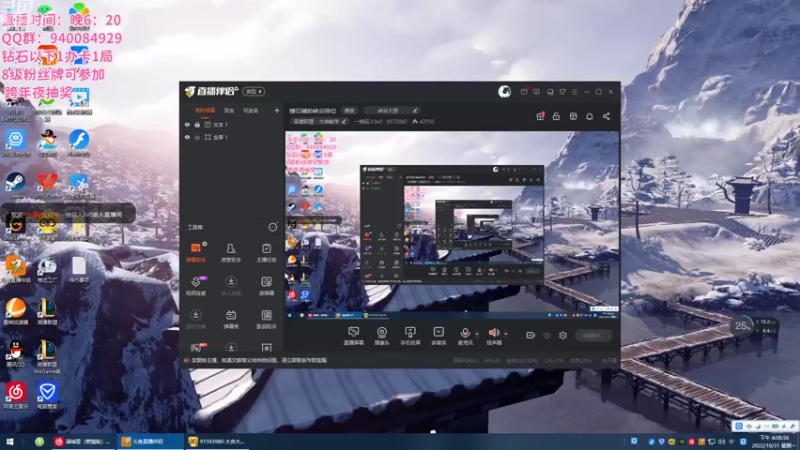Image resolution: width=800 pixels, height=450 pixels.
Task: Click the stream preview canvas
Action: [x=452, y=225]
